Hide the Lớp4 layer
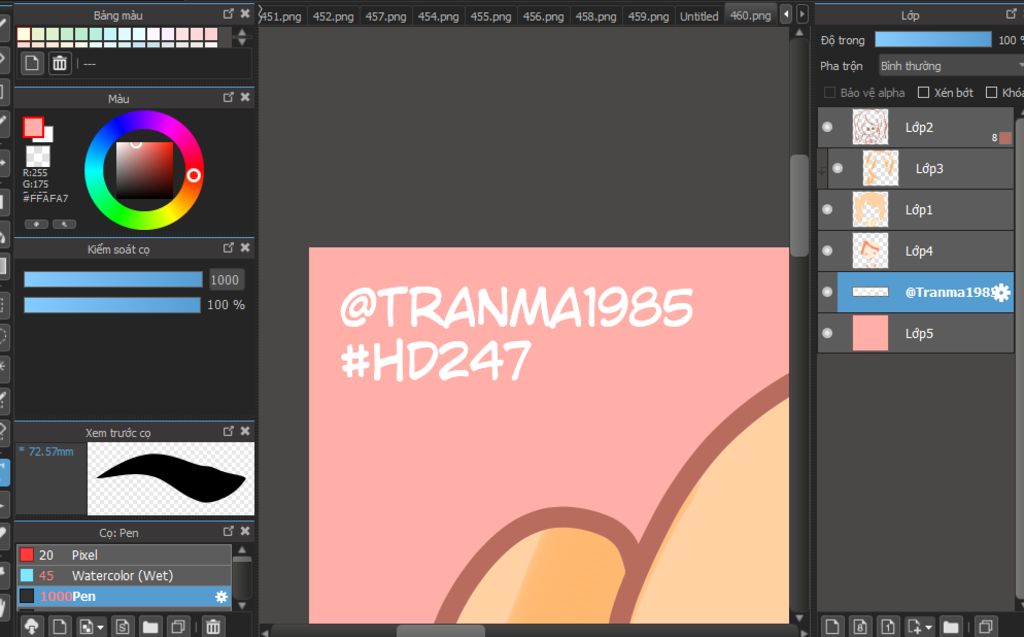The width and height of the screenshot is (1024, 637). tap(827, 251)
